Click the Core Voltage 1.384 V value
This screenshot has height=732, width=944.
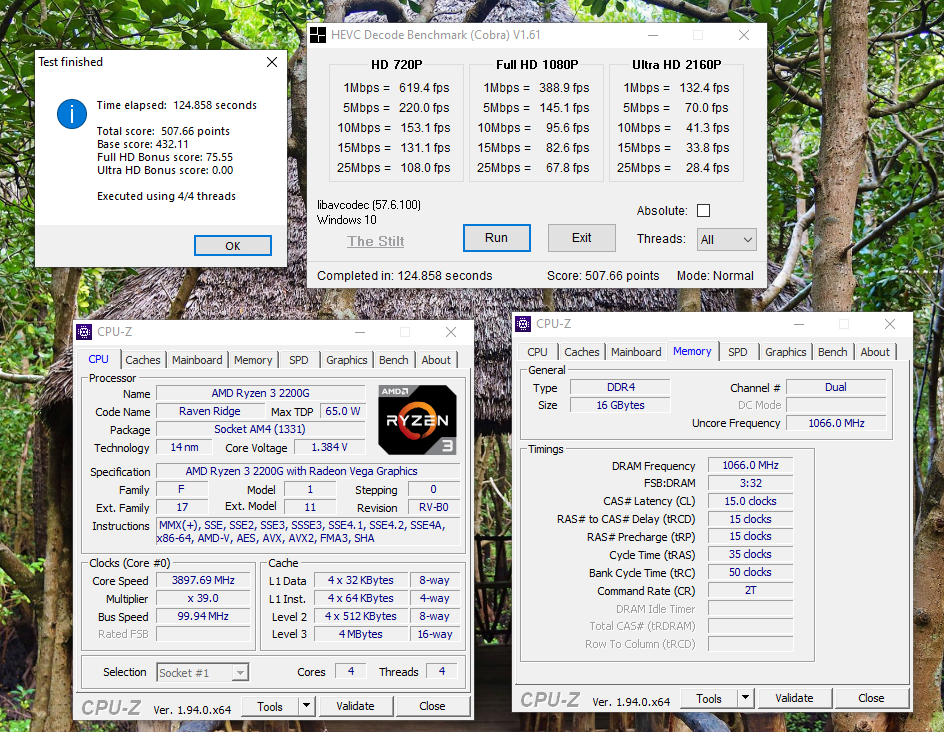pos(329,447)
